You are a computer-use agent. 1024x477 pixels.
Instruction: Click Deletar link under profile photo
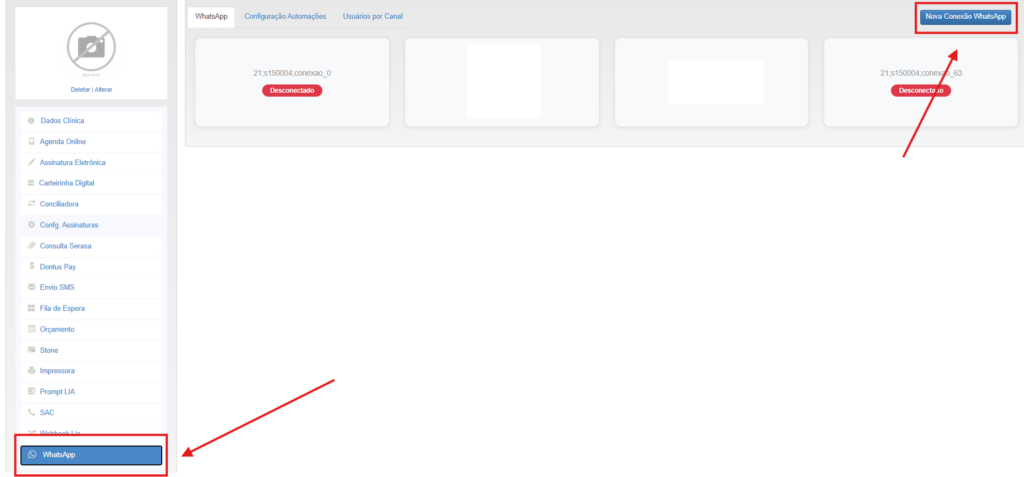(x=80, y=90)
